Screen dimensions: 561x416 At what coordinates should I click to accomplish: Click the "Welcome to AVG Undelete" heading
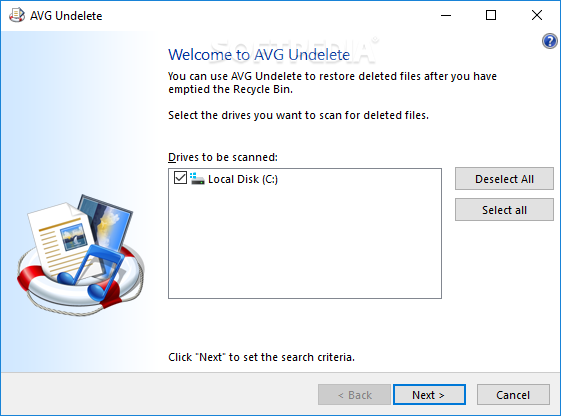pyautogui.click(x=259, y=55)
